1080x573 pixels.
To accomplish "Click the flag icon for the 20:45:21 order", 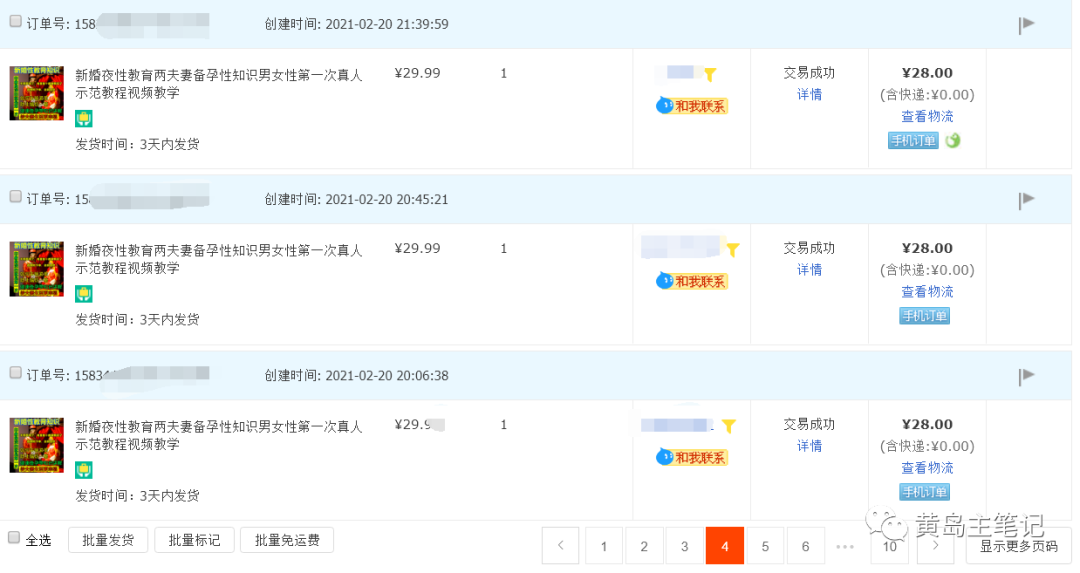I will [1026, 200].
